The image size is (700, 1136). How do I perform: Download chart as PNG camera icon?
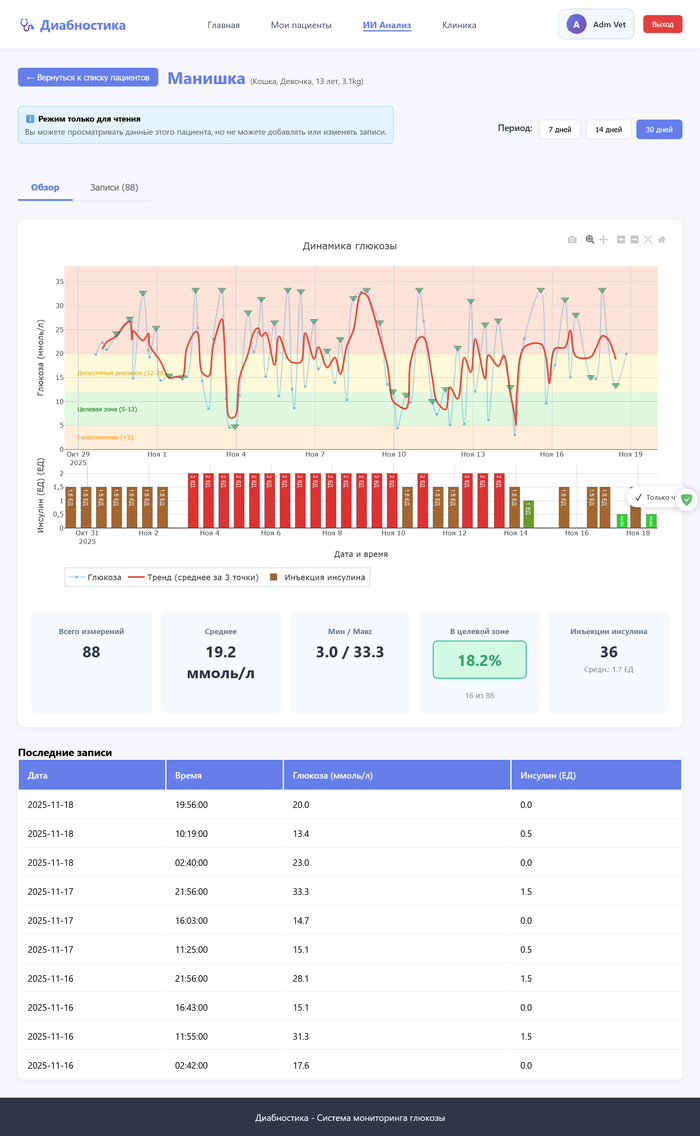[572, 240]
